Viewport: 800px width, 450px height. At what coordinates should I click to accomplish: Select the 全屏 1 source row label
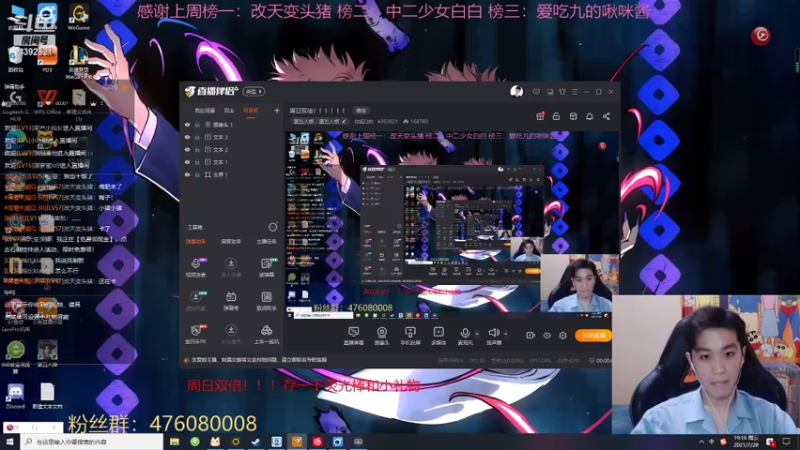point(220,174)
